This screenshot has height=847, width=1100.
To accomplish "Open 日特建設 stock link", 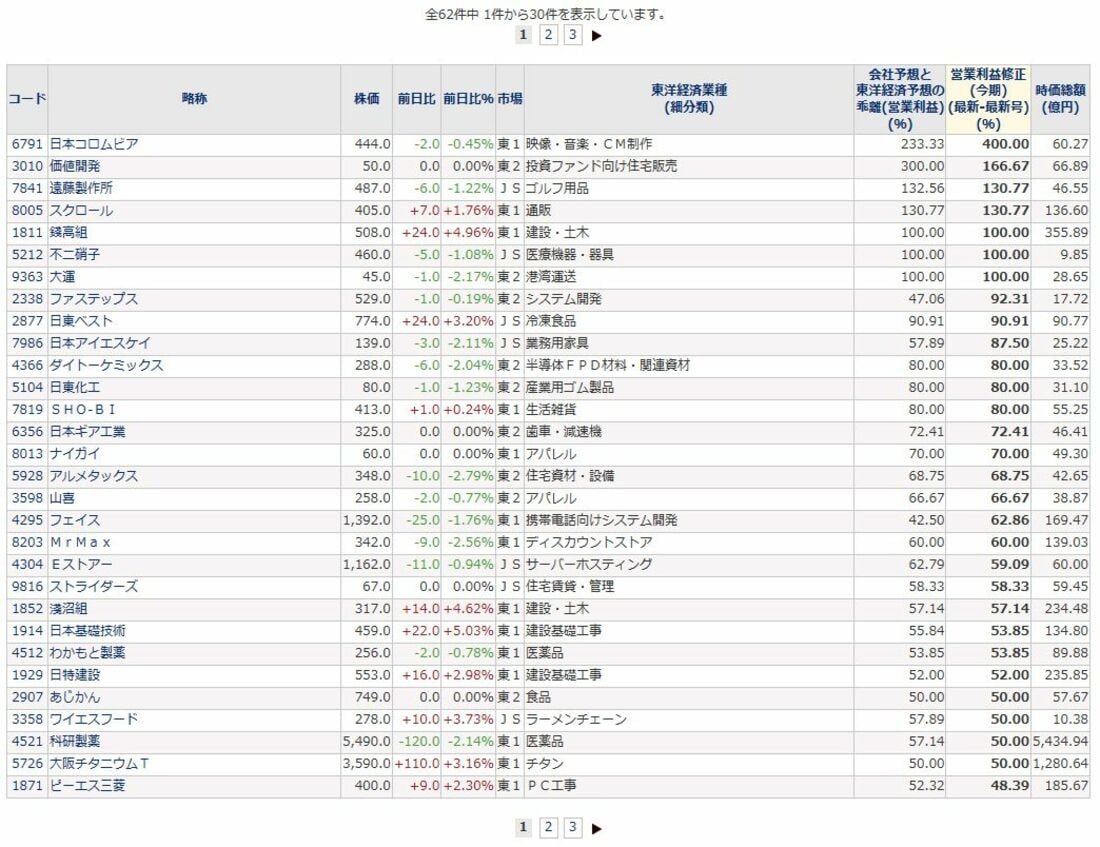I will click(74, 675).
